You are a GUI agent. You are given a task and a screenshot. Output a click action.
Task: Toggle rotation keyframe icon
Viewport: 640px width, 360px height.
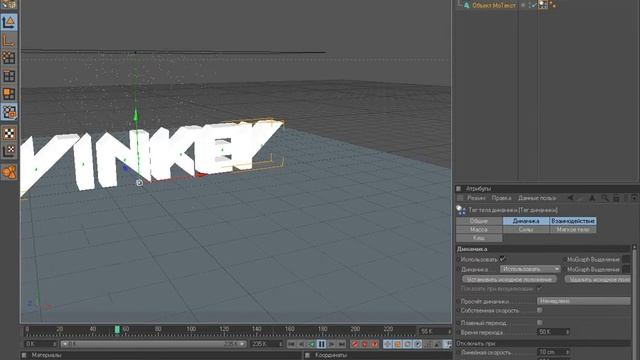(x=407, y=344)
